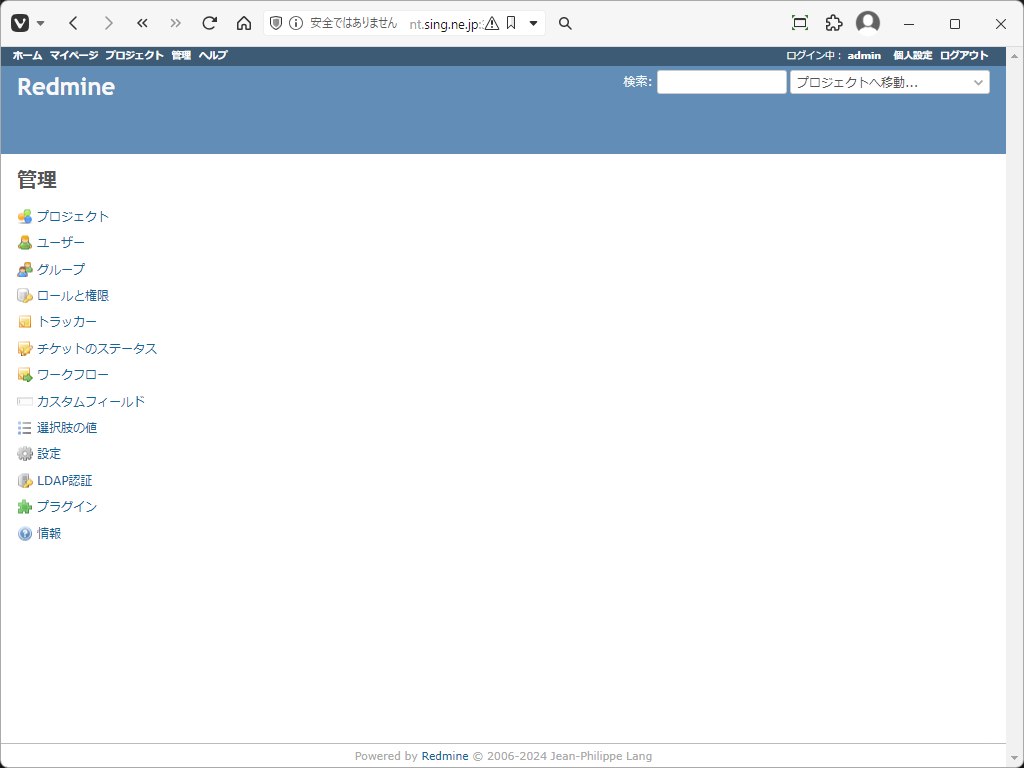
Task: Go back with the browser back arrow
Action: 73,24
